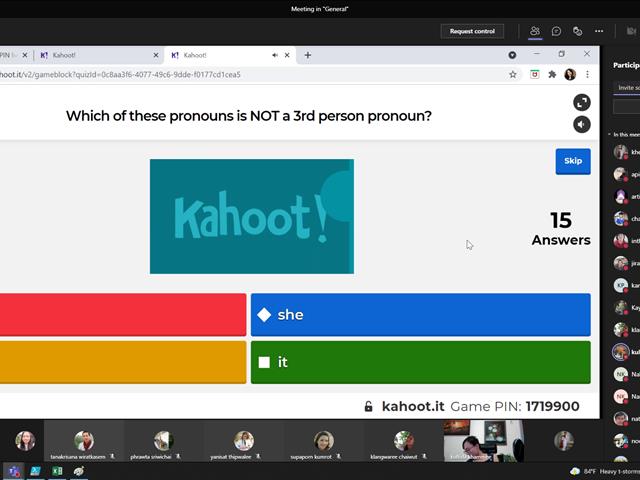640x480 pixels.
Task: Click the kahoot.it address bar URL
Action: click(x=120, y=75)
